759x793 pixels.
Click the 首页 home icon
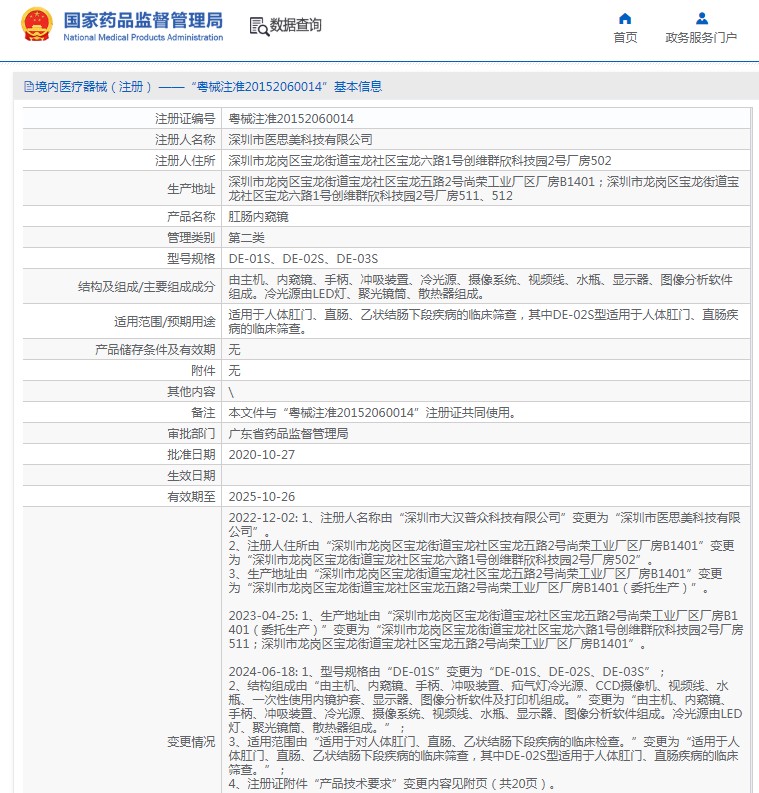(625, 19)
